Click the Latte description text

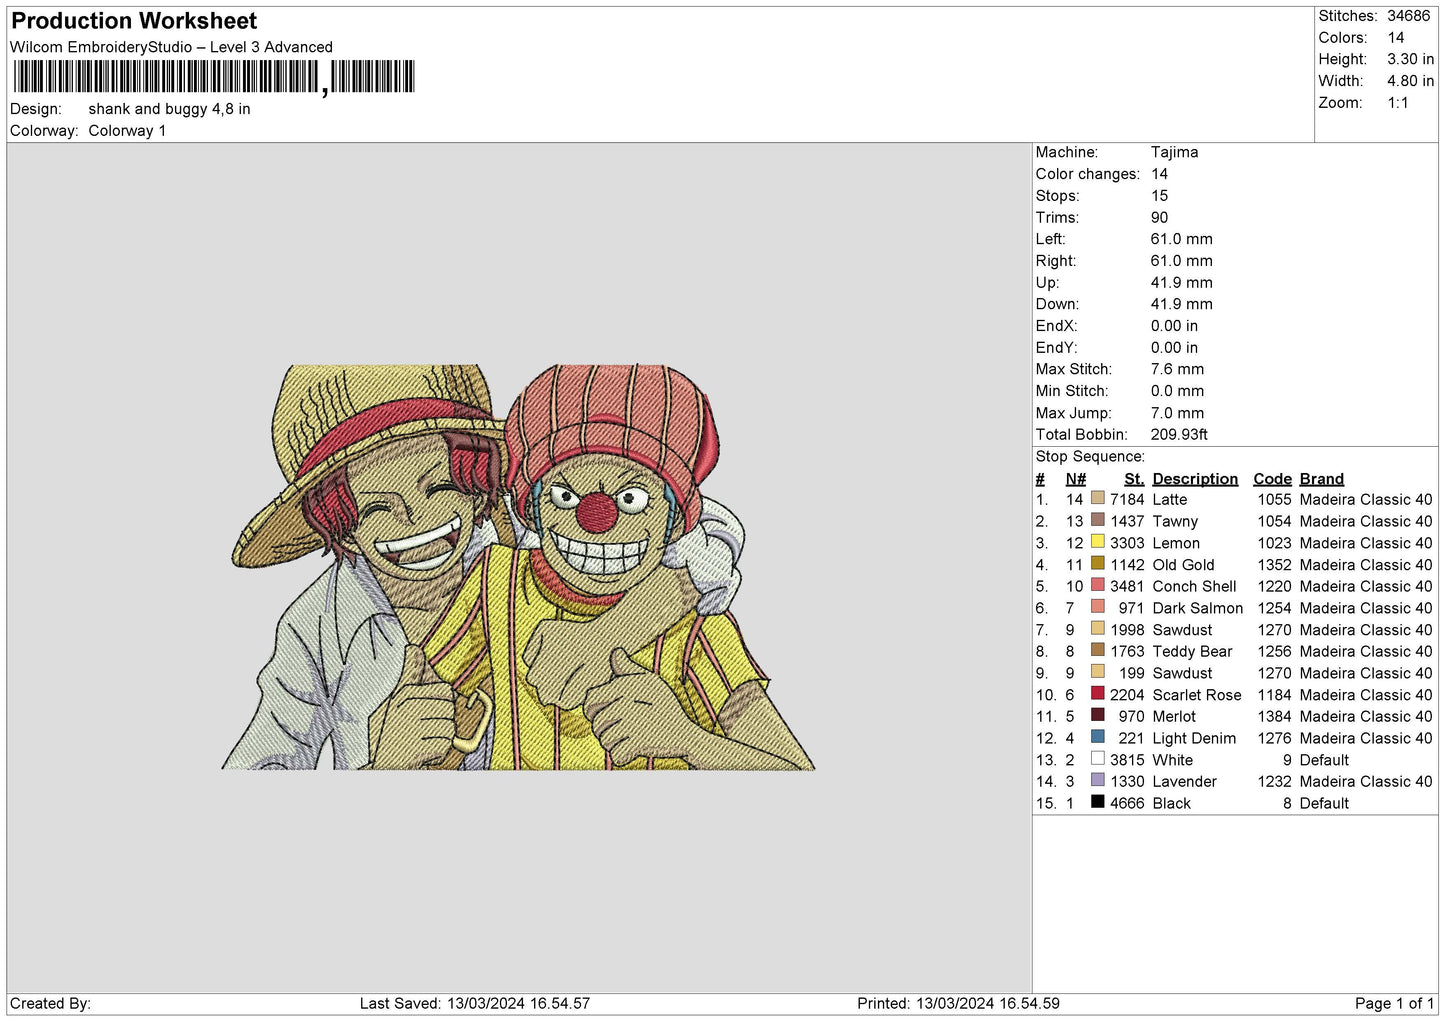[x=1170, y=499]
